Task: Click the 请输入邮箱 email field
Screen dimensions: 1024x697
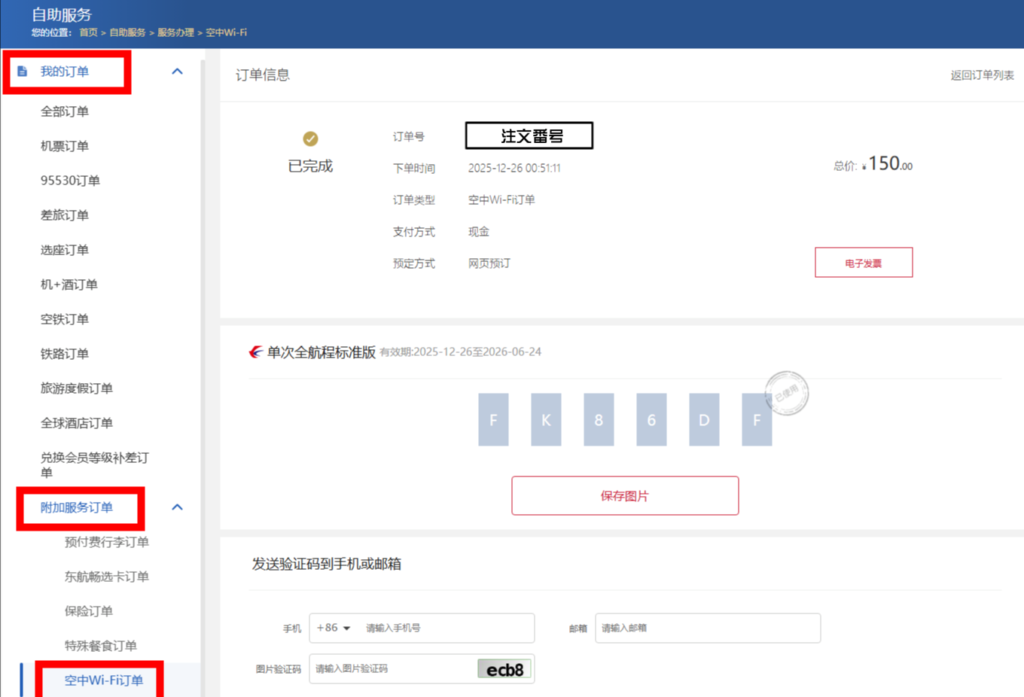Action: 707,628
